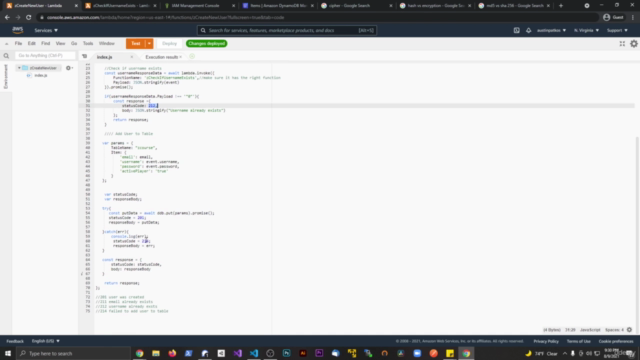The width and height of the screenshot is (640, 360).
Task: Click the tab list icon left of index.js
Action: point(84,56)
